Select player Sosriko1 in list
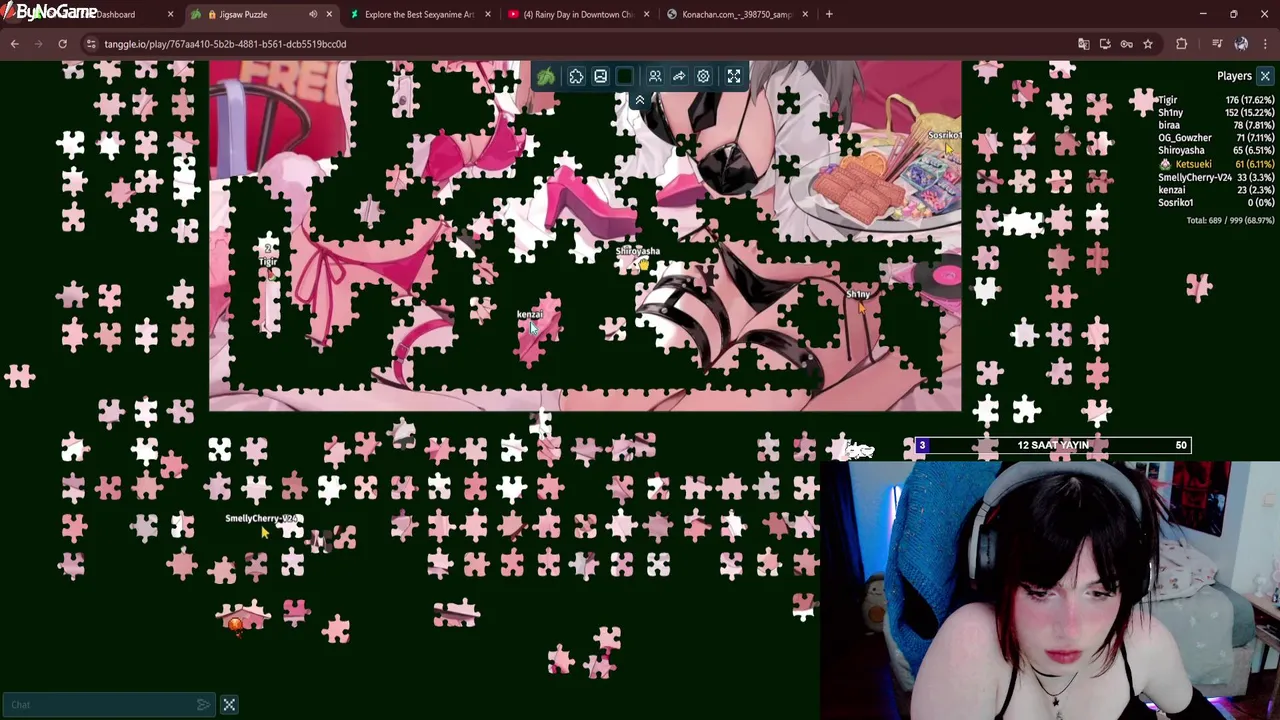This screenshot has height=720, width=1280. (1216, 203)
